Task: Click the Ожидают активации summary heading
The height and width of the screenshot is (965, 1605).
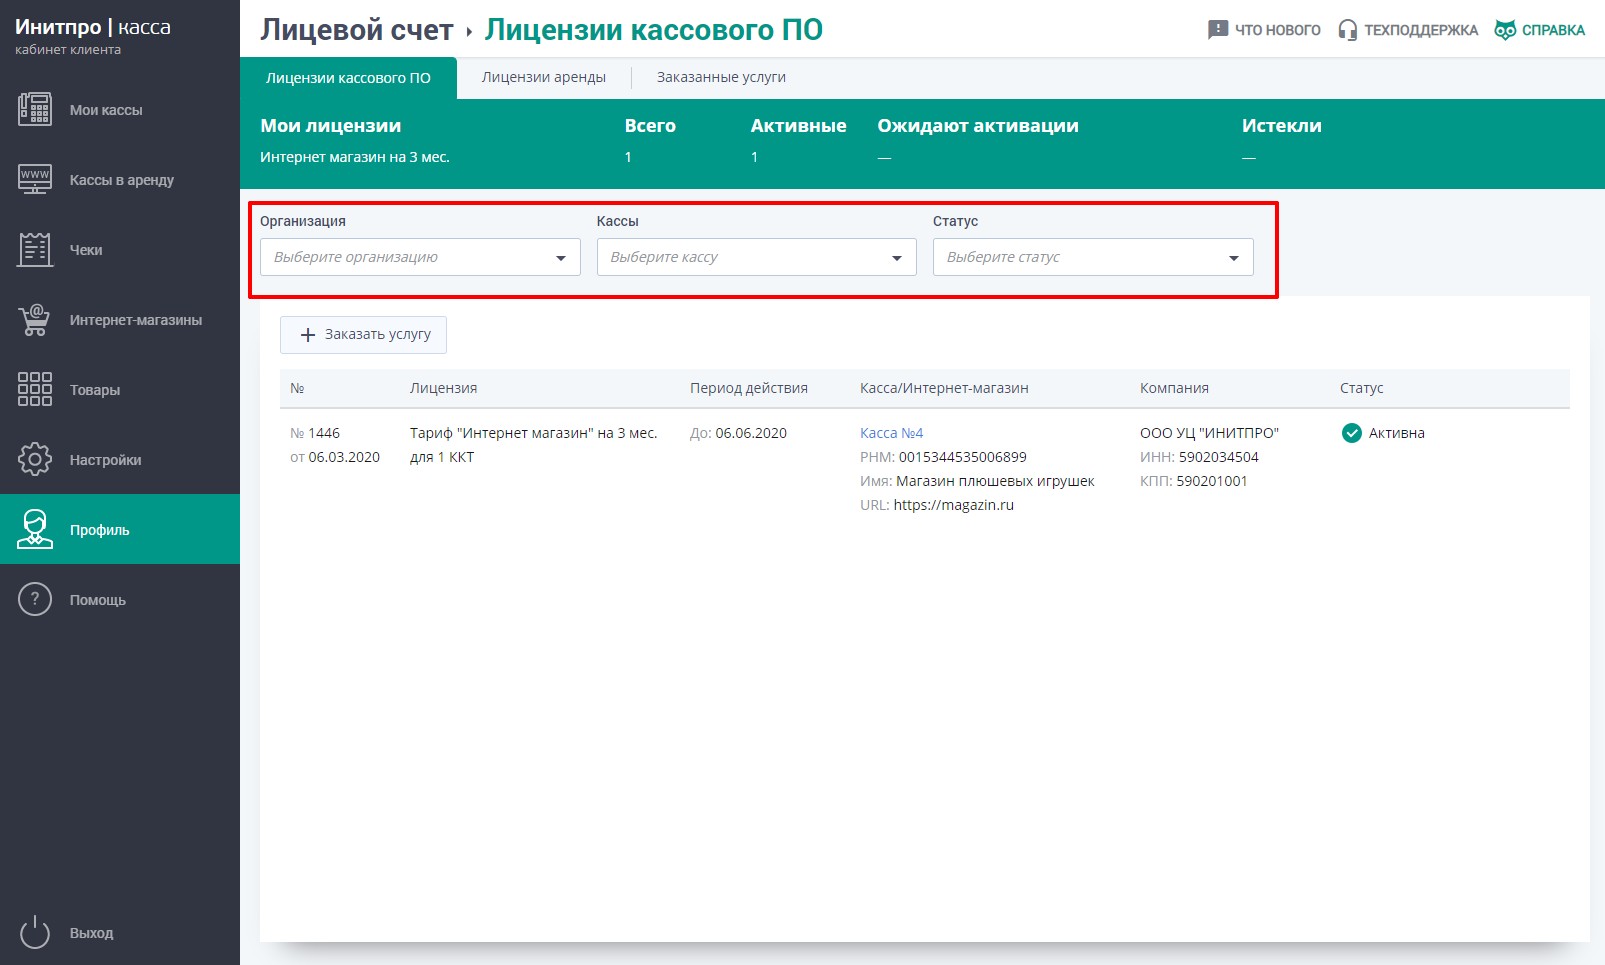Action: [978, 126]
